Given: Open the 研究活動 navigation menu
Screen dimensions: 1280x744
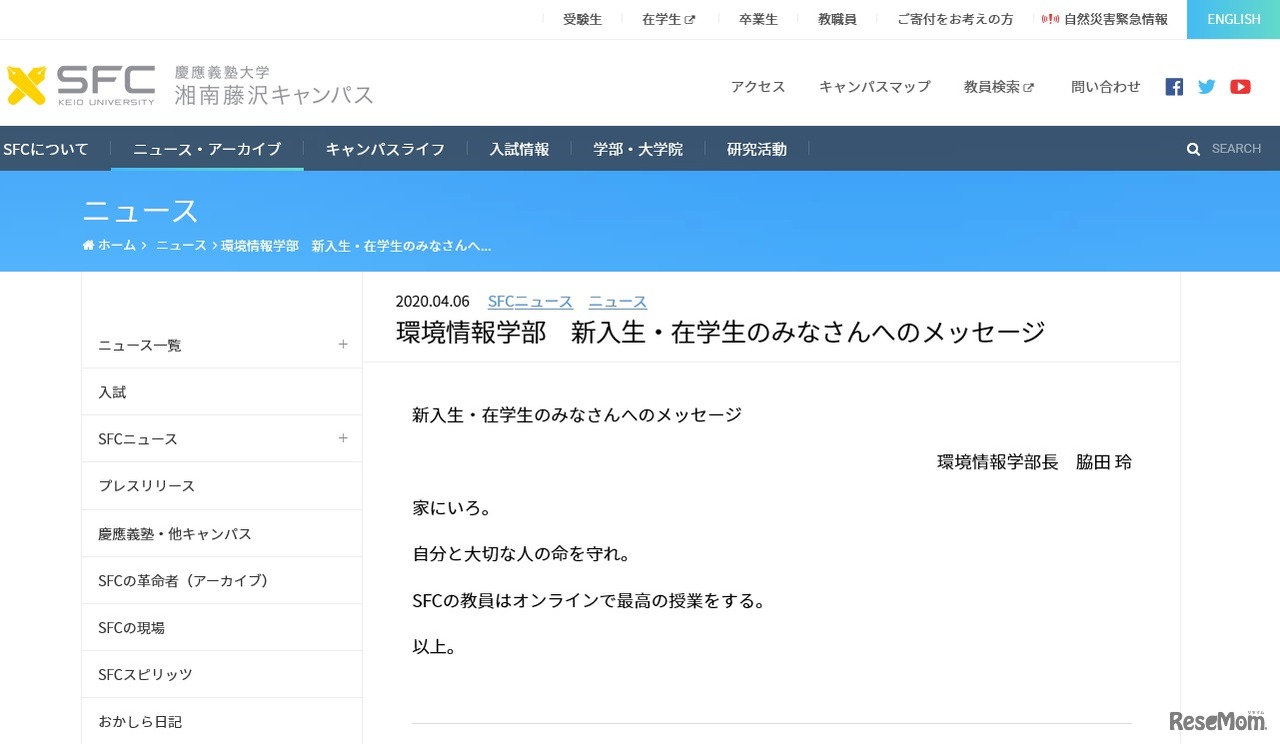Looking at the screenshot, I should click(x=757, y=148).
